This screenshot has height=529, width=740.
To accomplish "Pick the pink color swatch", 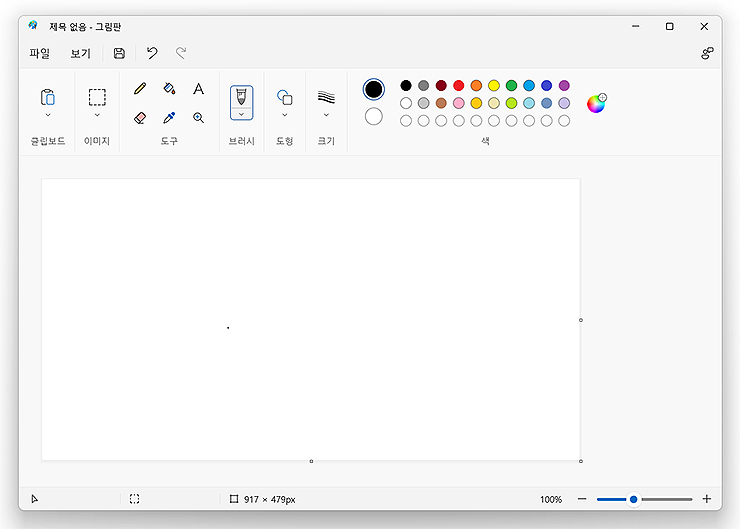I will [458, 103].
